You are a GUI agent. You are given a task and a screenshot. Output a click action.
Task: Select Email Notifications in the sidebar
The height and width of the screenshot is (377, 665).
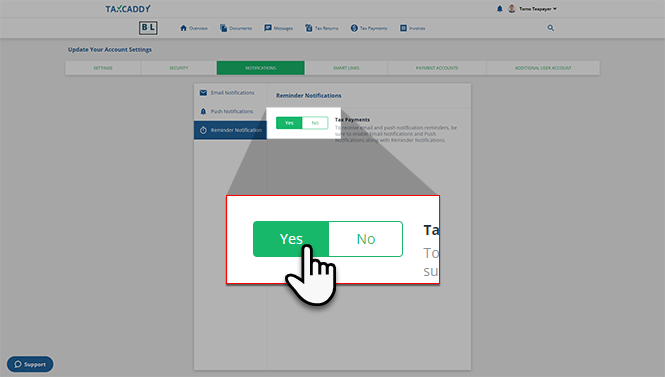[230, 93]
